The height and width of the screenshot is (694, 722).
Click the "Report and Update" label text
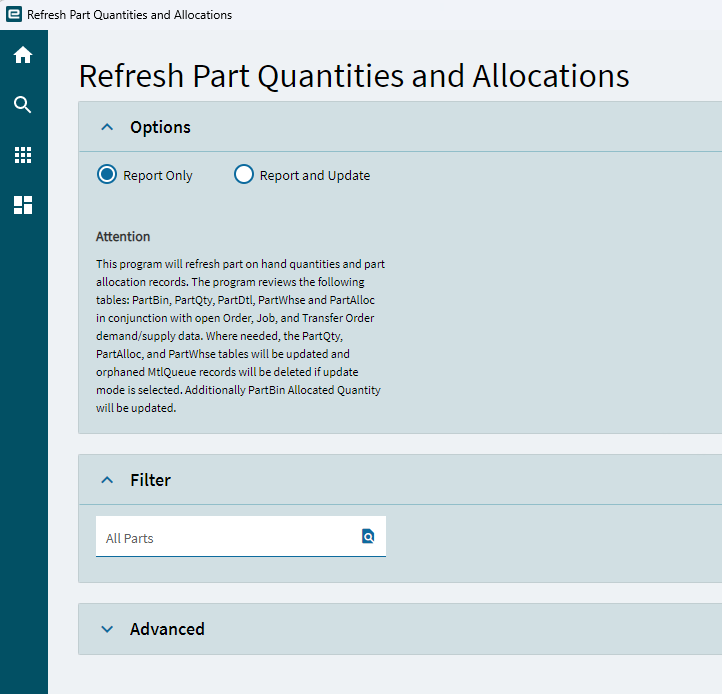pyautogui.click(x=315, y=176)
